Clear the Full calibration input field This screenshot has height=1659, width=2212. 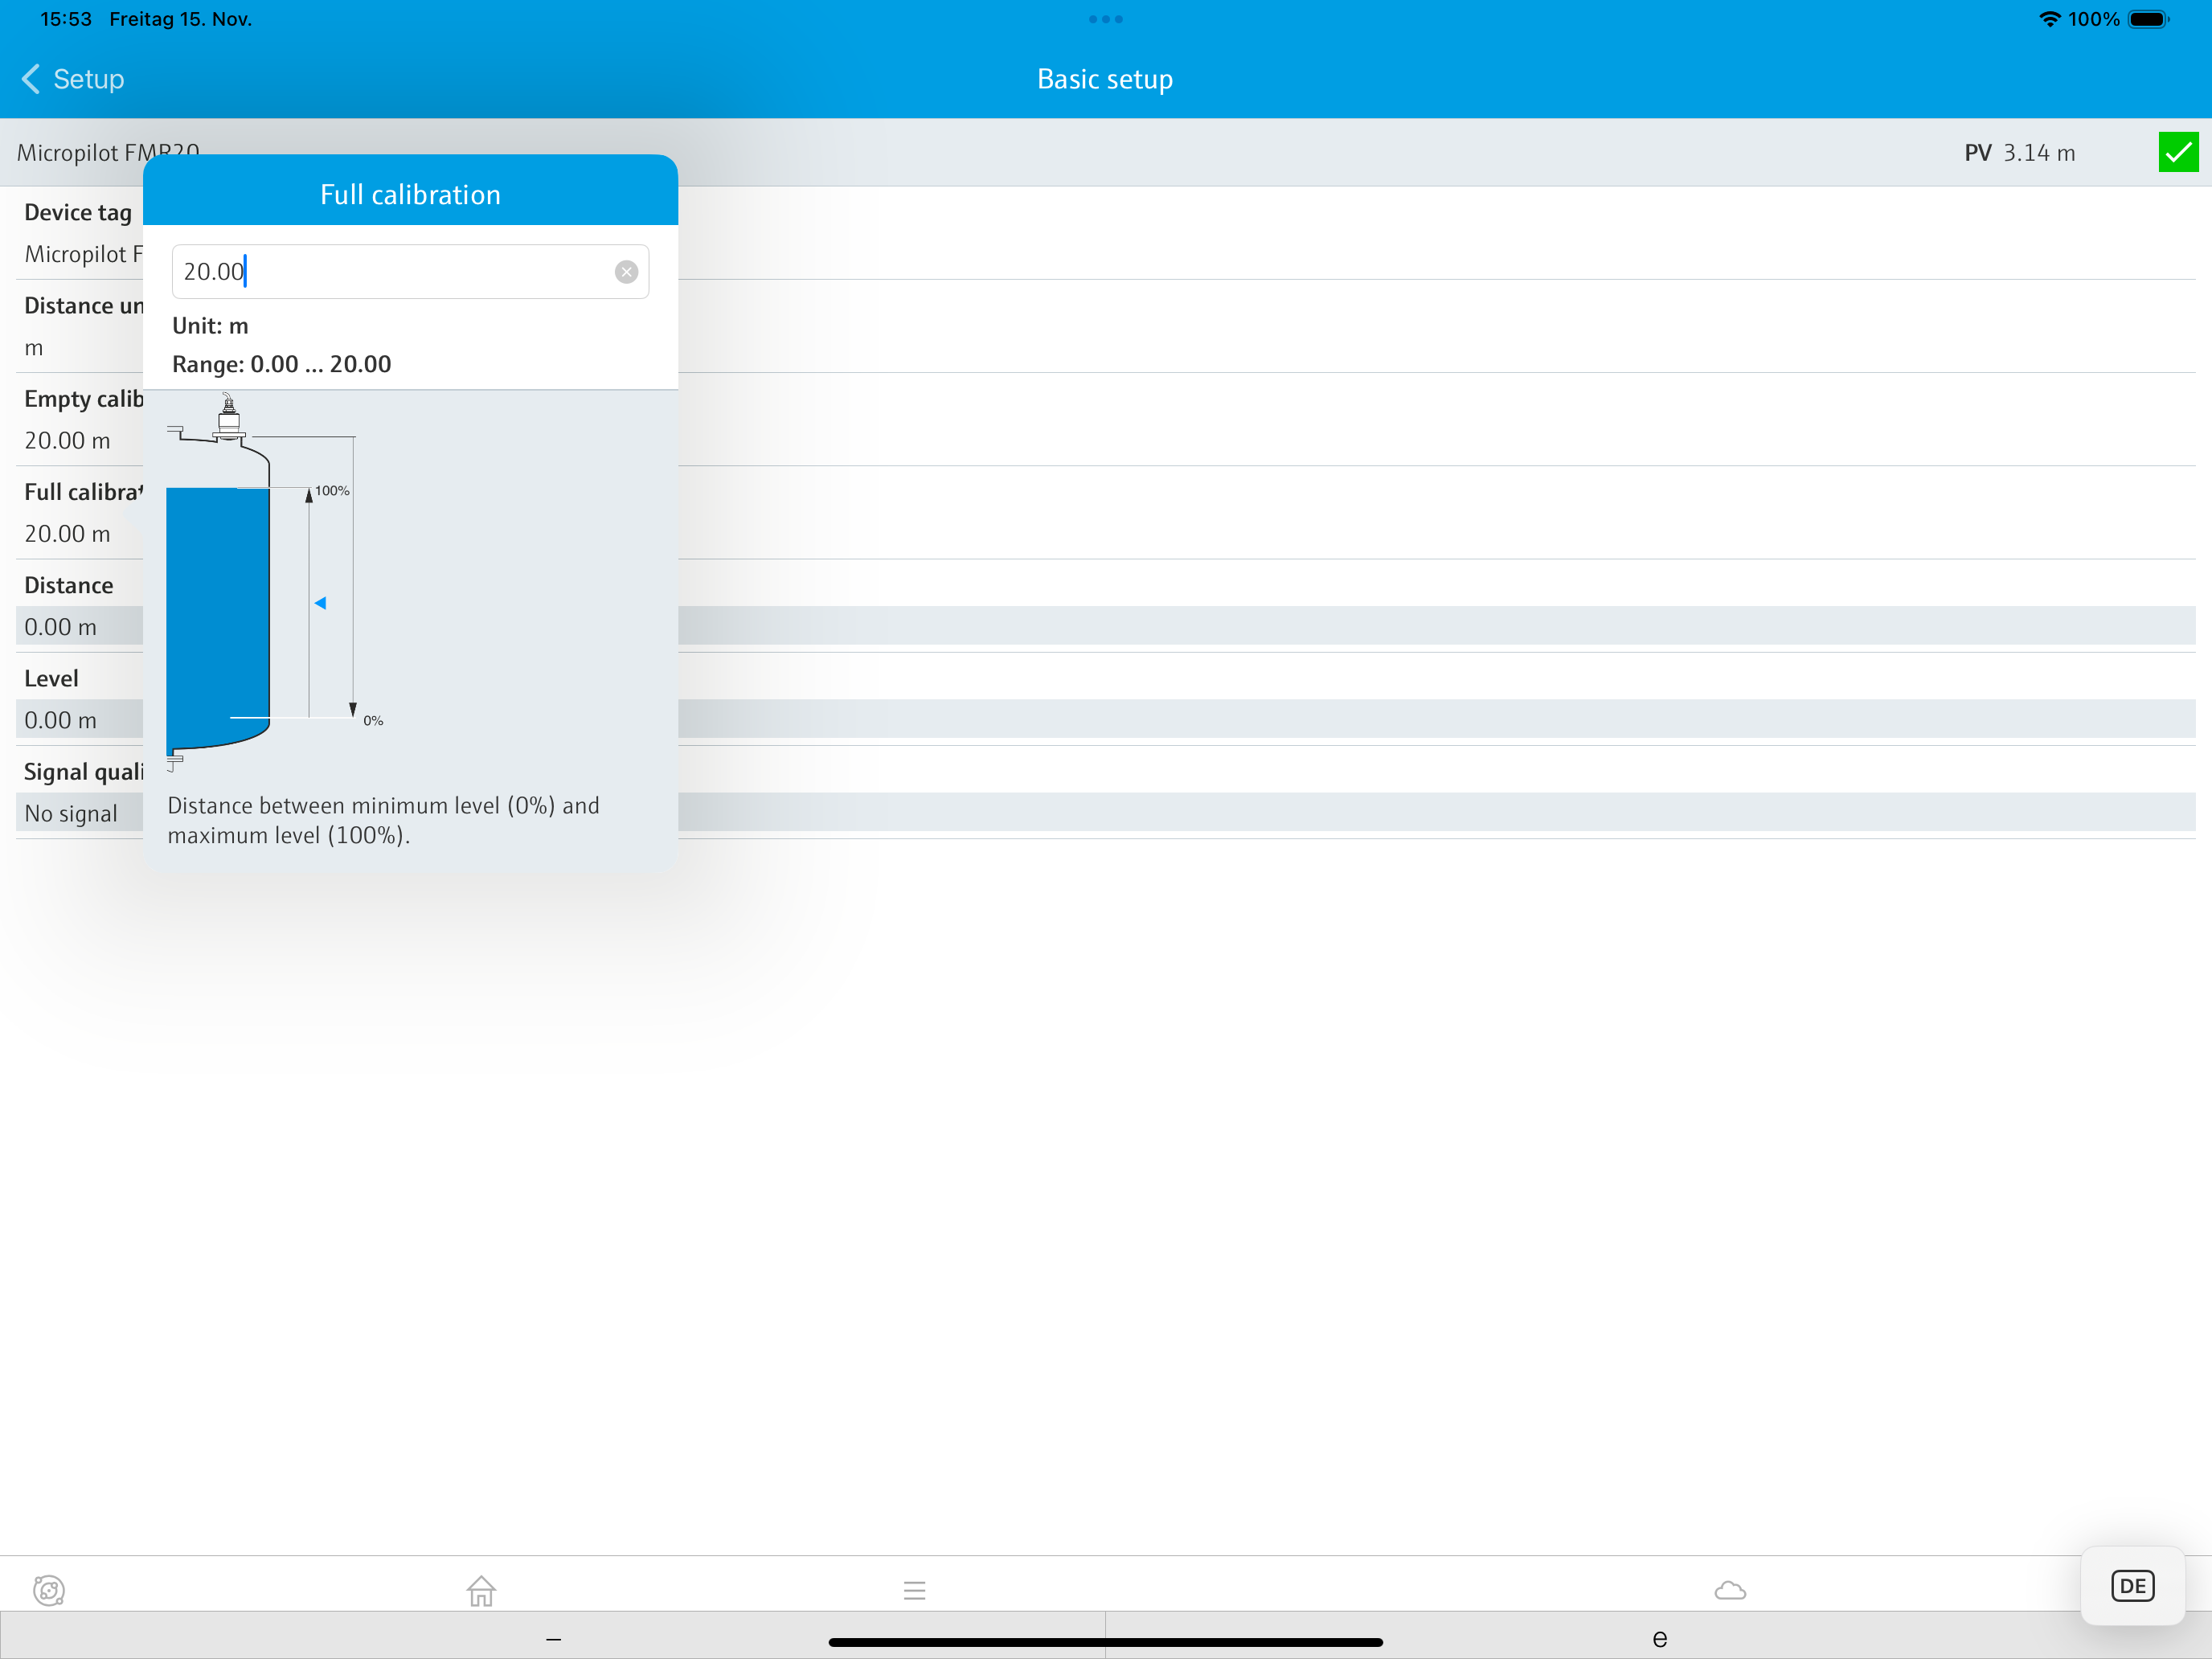coord(626,272)
